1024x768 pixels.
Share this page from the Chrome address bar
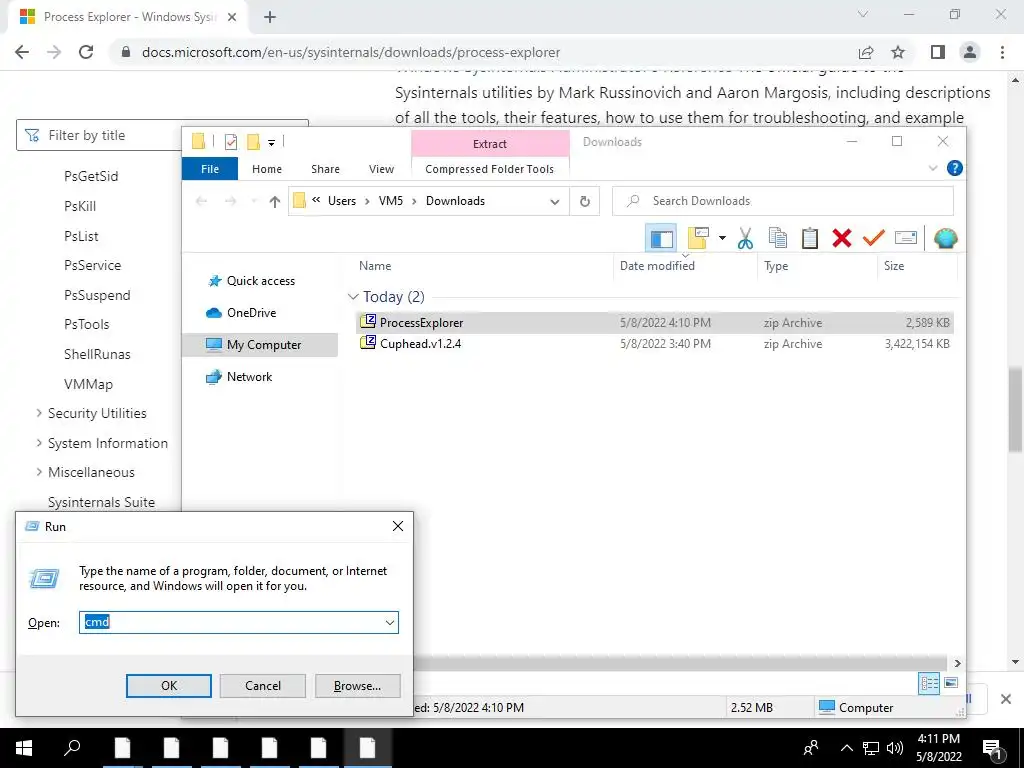pos(866,52)
